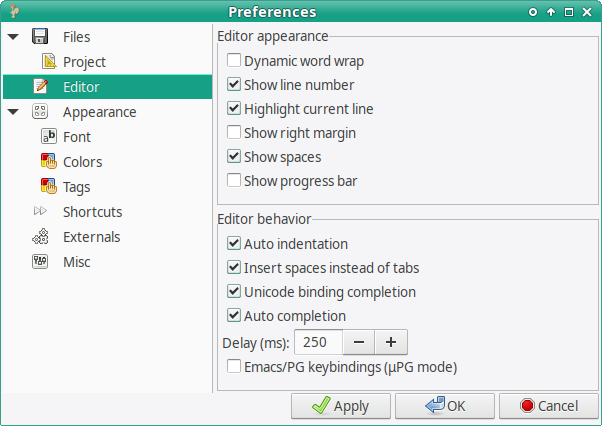The height and width of the screenshot is (426, 602).
Task: Increase delay with plus button
Action: pos(391,342)
